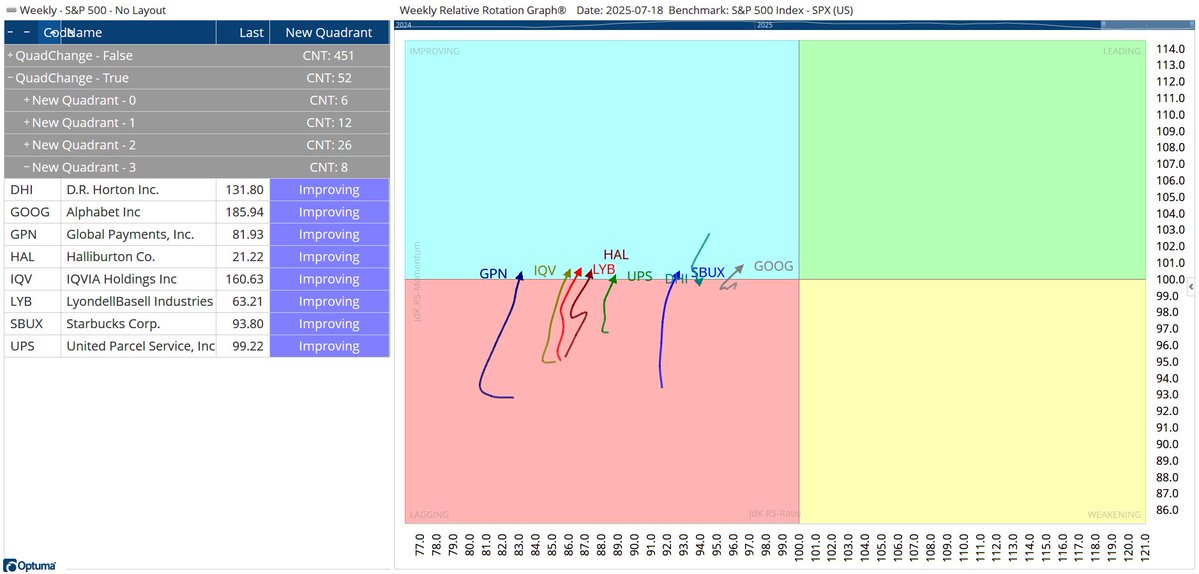Click the Last value 131.80

(245, 190)
